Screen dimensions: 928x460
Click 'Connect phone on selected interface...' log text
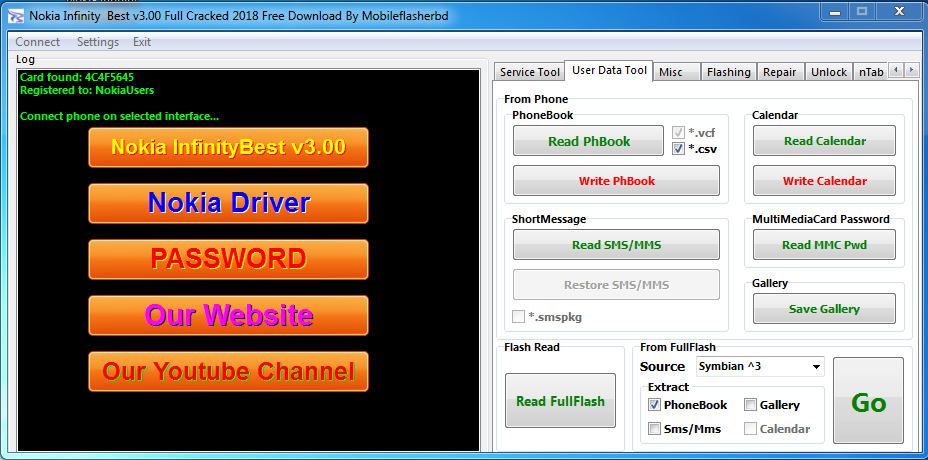pos(120,116)
